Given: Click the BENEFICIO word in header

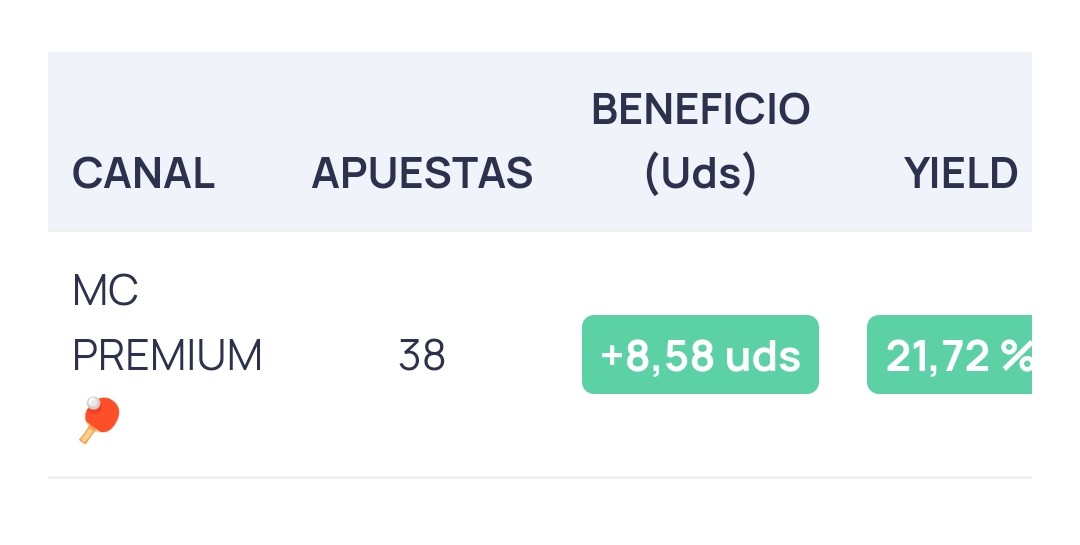Looking at the screenshot, I should tap(700, 110).
